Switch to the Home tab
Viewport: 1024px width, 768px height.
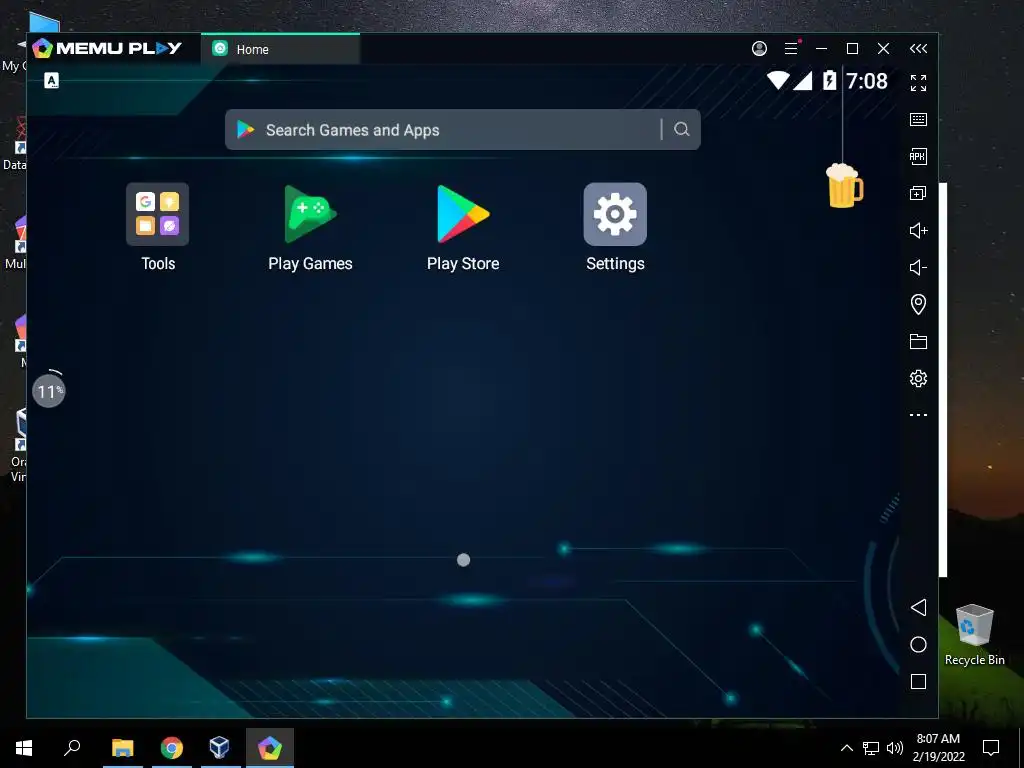[x=280, y=49]
